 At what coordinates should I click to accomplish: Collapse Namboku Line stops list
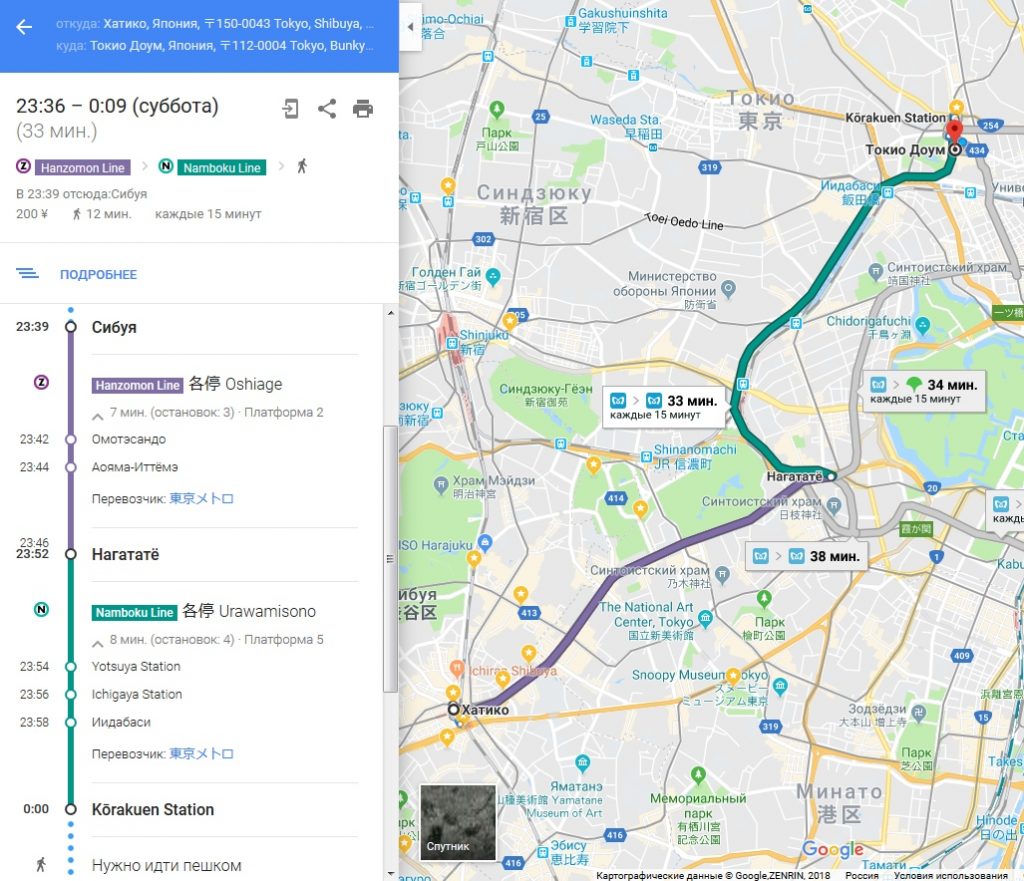(98, 643)
